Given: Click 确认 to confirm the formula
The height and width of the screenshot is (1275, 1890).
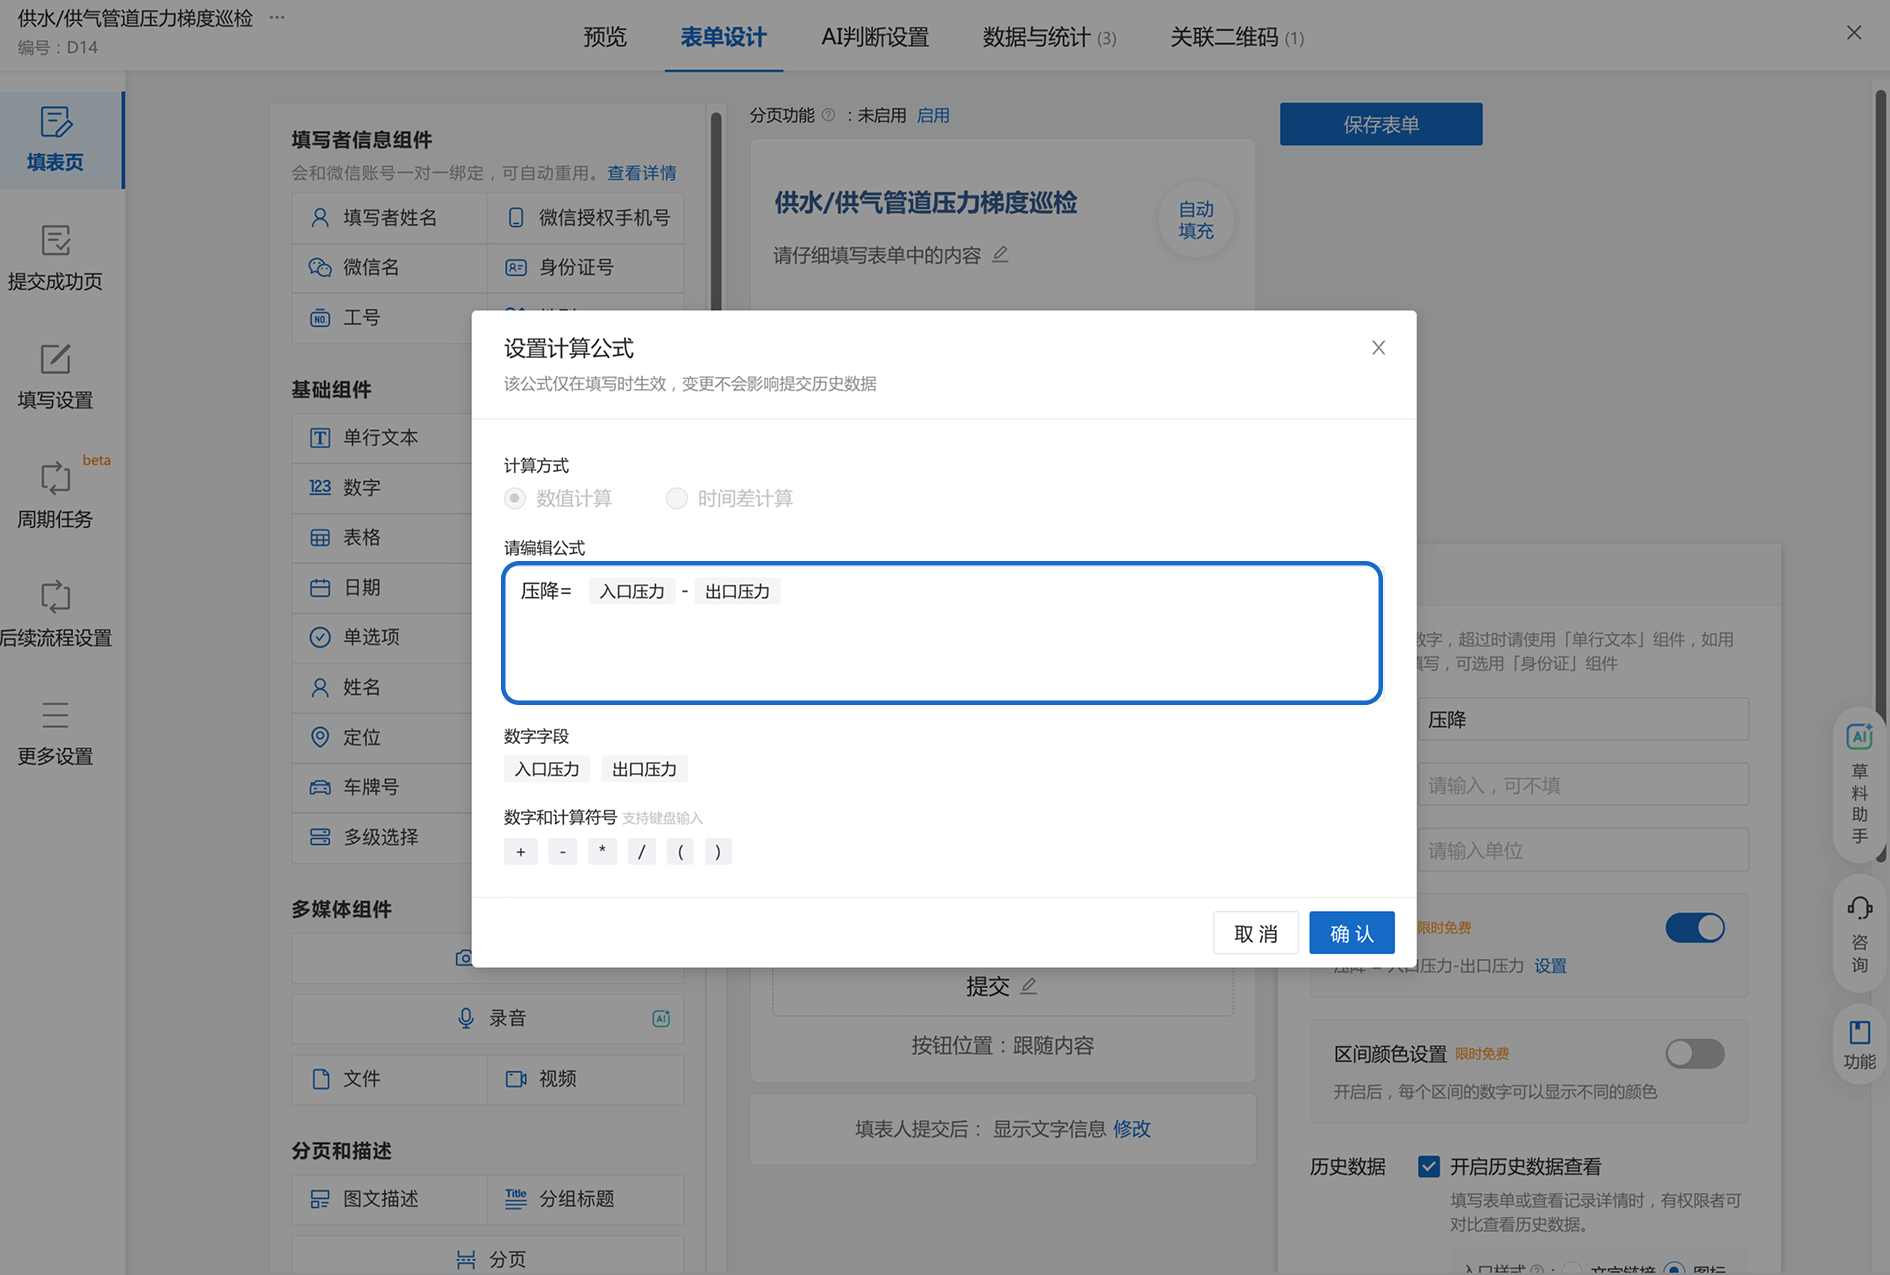Looking at the screenshot, I should click(1351, 933).
